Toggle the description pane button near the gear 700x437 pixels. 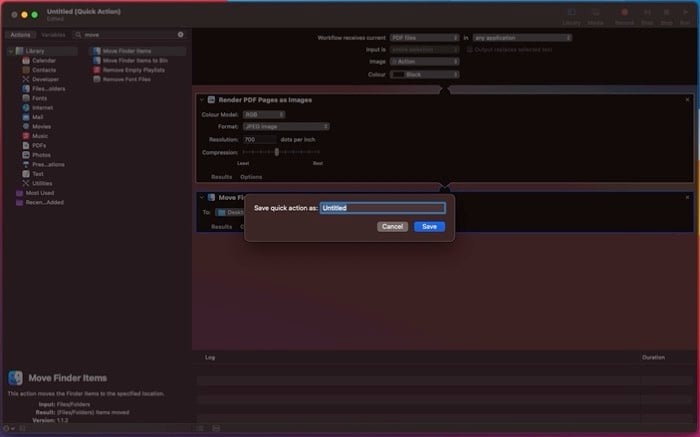click(22, 429)
